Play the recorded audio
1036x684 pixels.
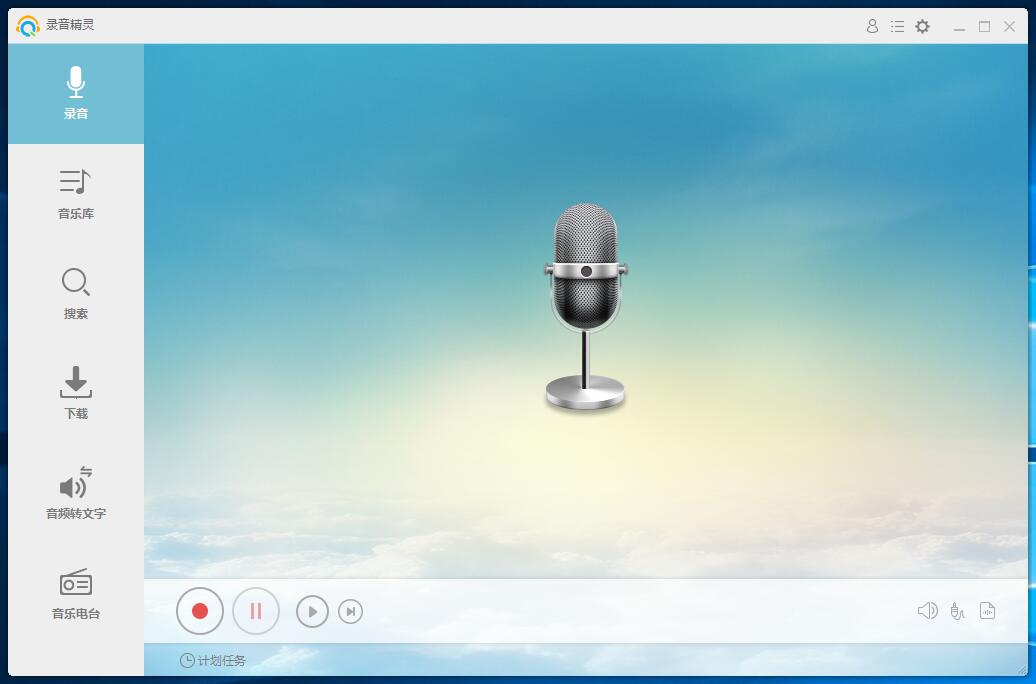[x=313, y=611]
